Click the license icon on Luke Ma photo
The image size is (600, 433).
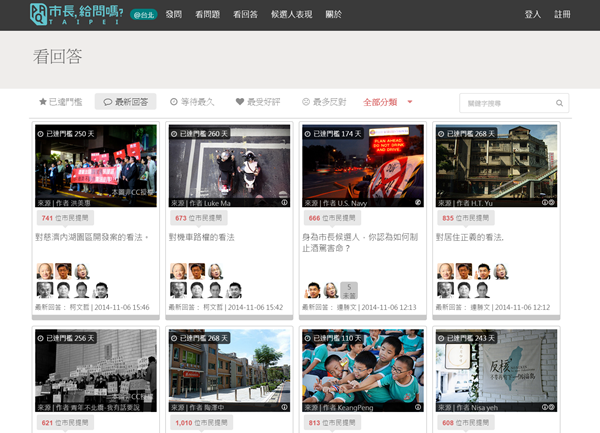pos(284,202)
